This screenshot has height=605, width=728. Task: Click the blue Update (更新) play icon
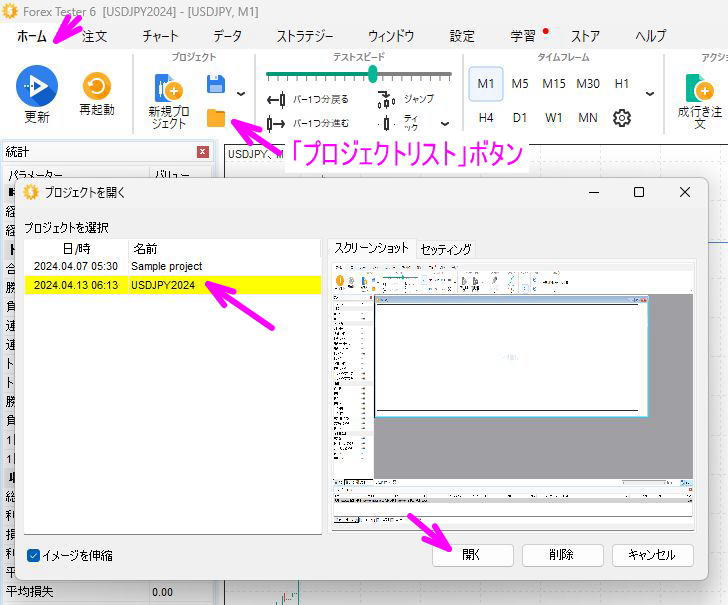37,86
